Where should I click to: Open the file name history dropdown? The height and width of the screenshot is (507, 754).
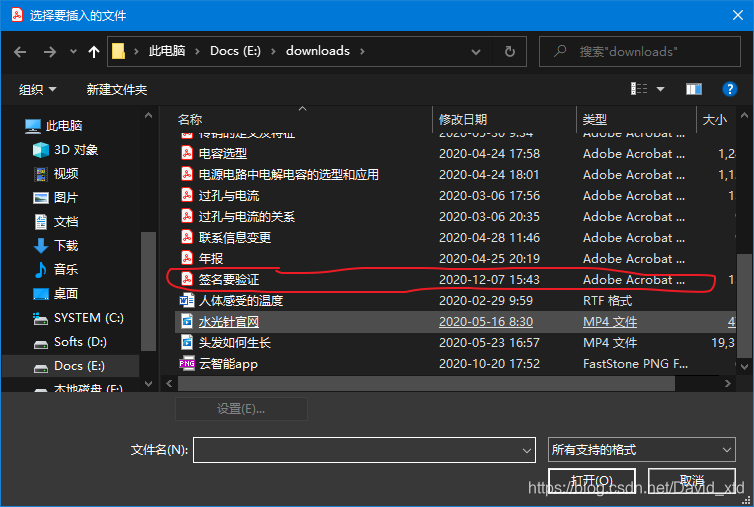[527, 450]
